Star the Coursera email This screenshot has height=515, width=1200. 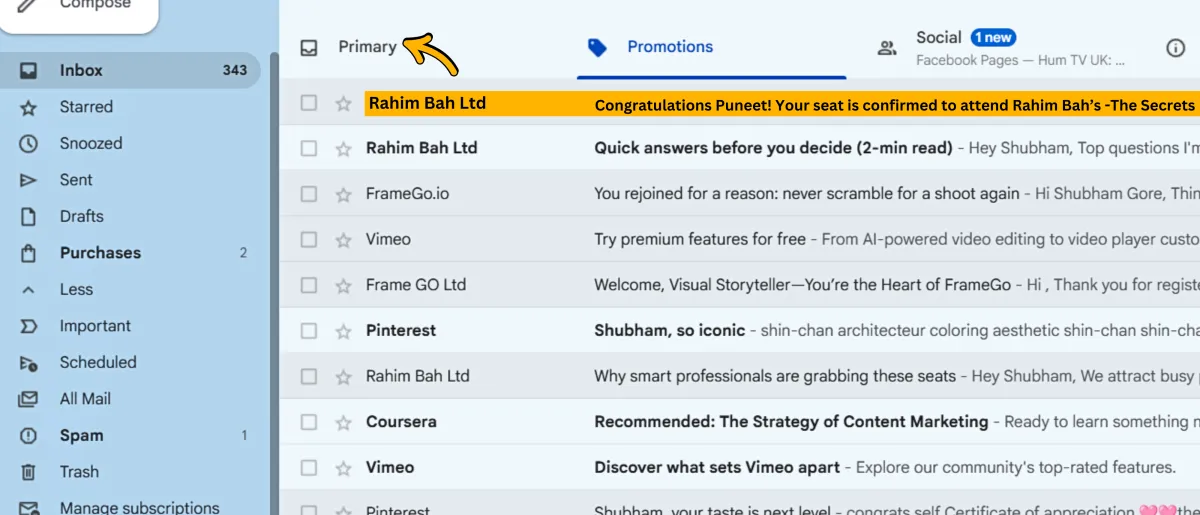[343, 422]
